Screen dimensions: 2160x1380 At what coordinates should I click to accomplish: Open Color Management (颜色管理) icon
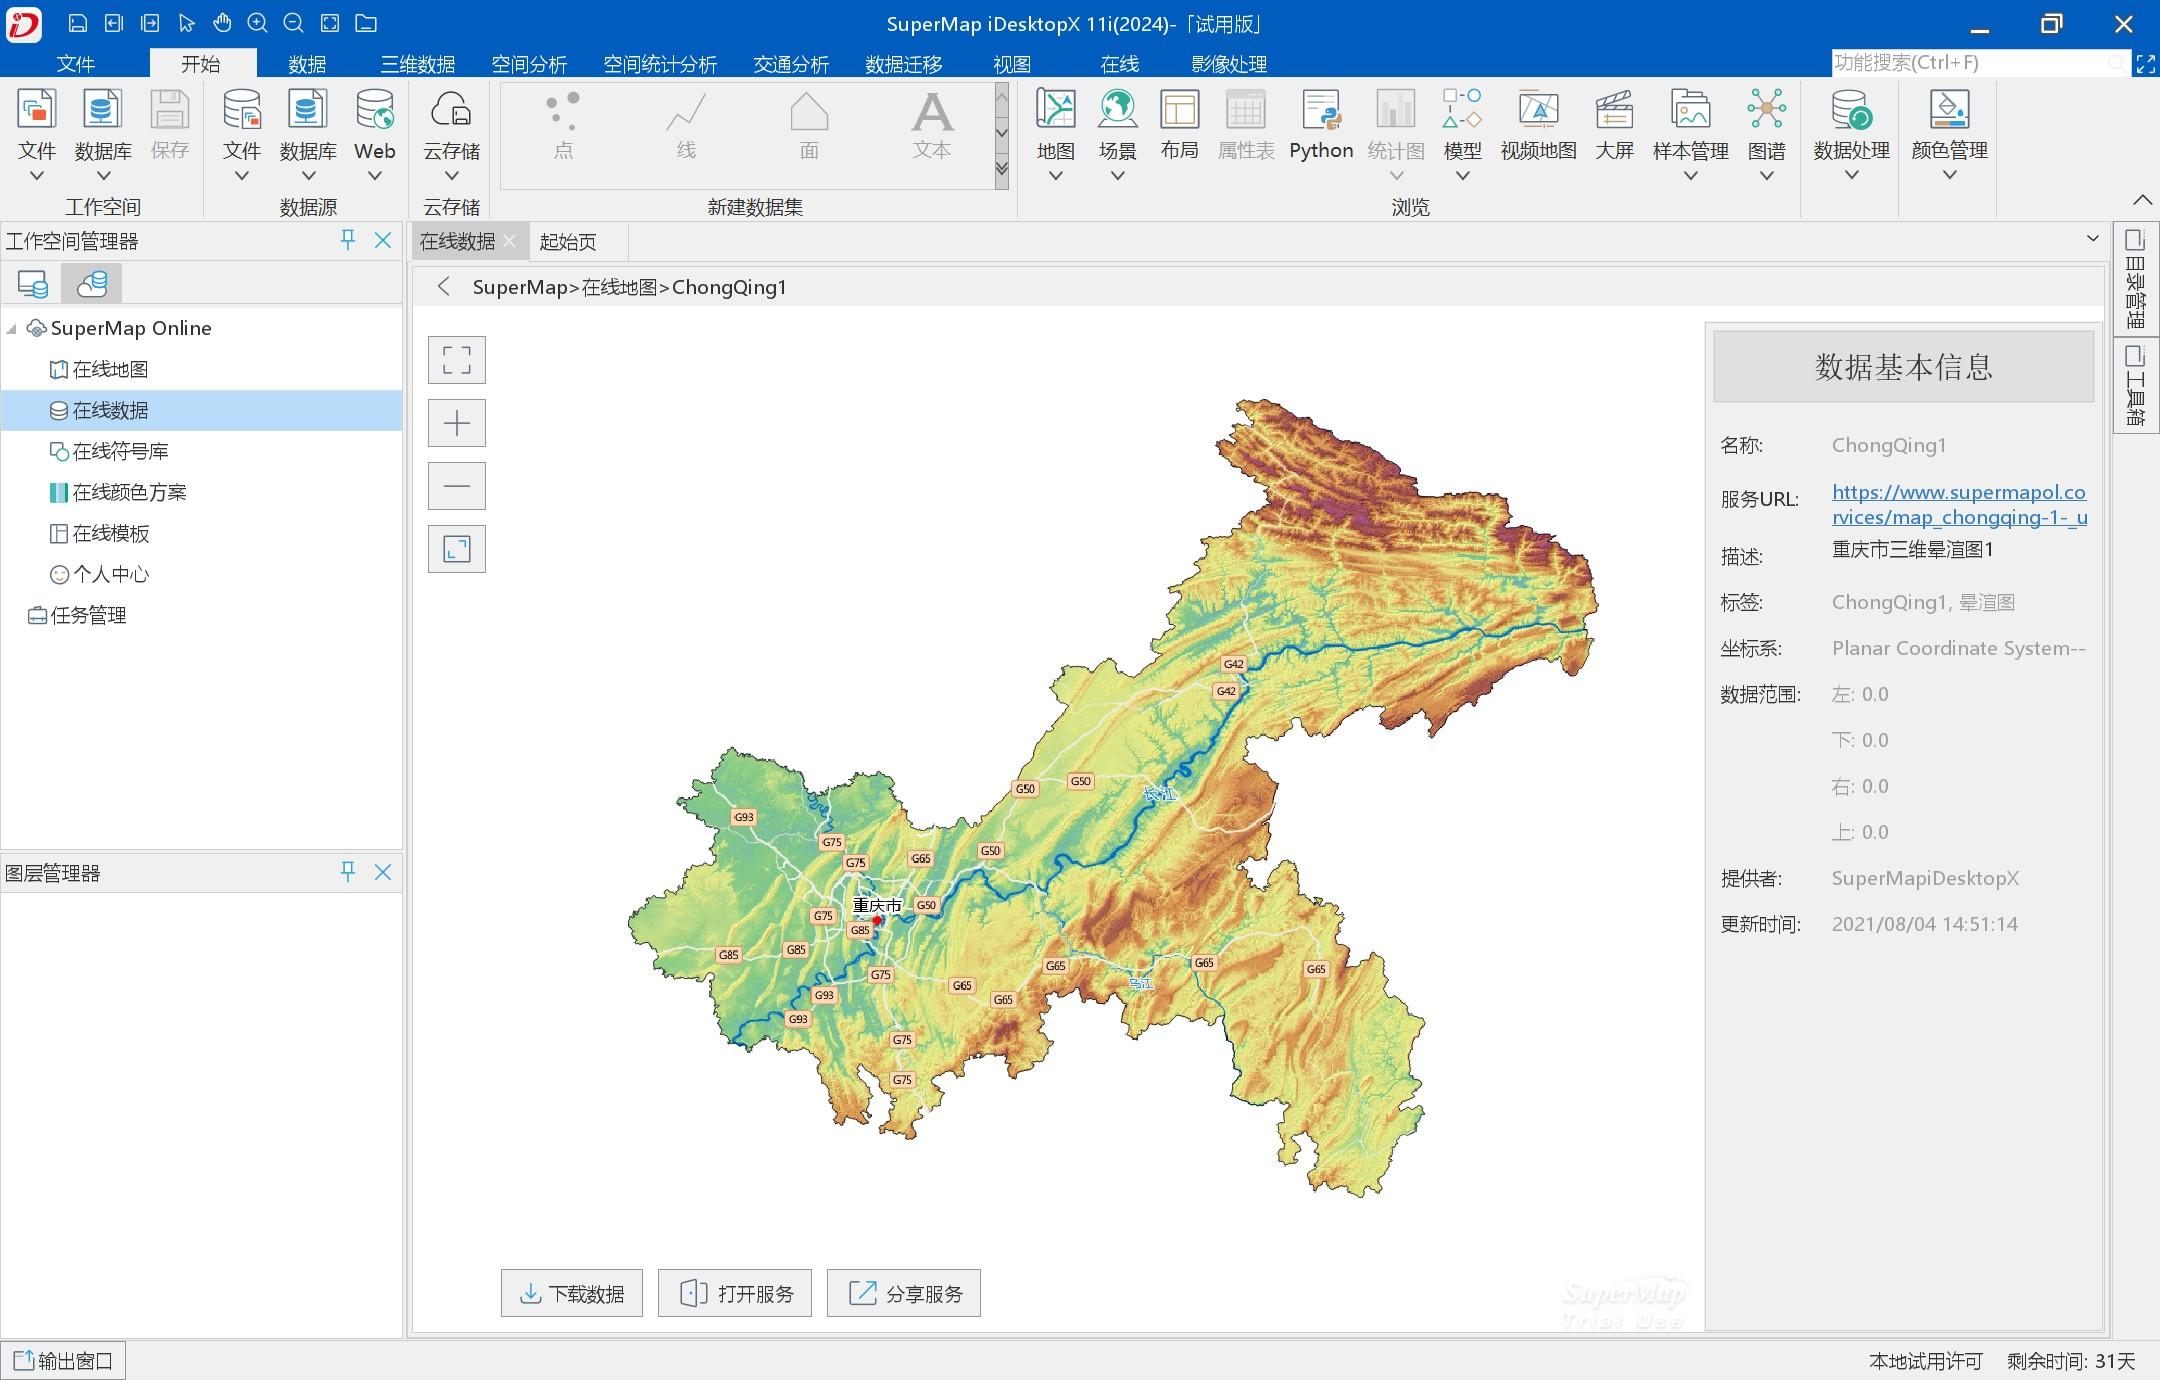1949,110
